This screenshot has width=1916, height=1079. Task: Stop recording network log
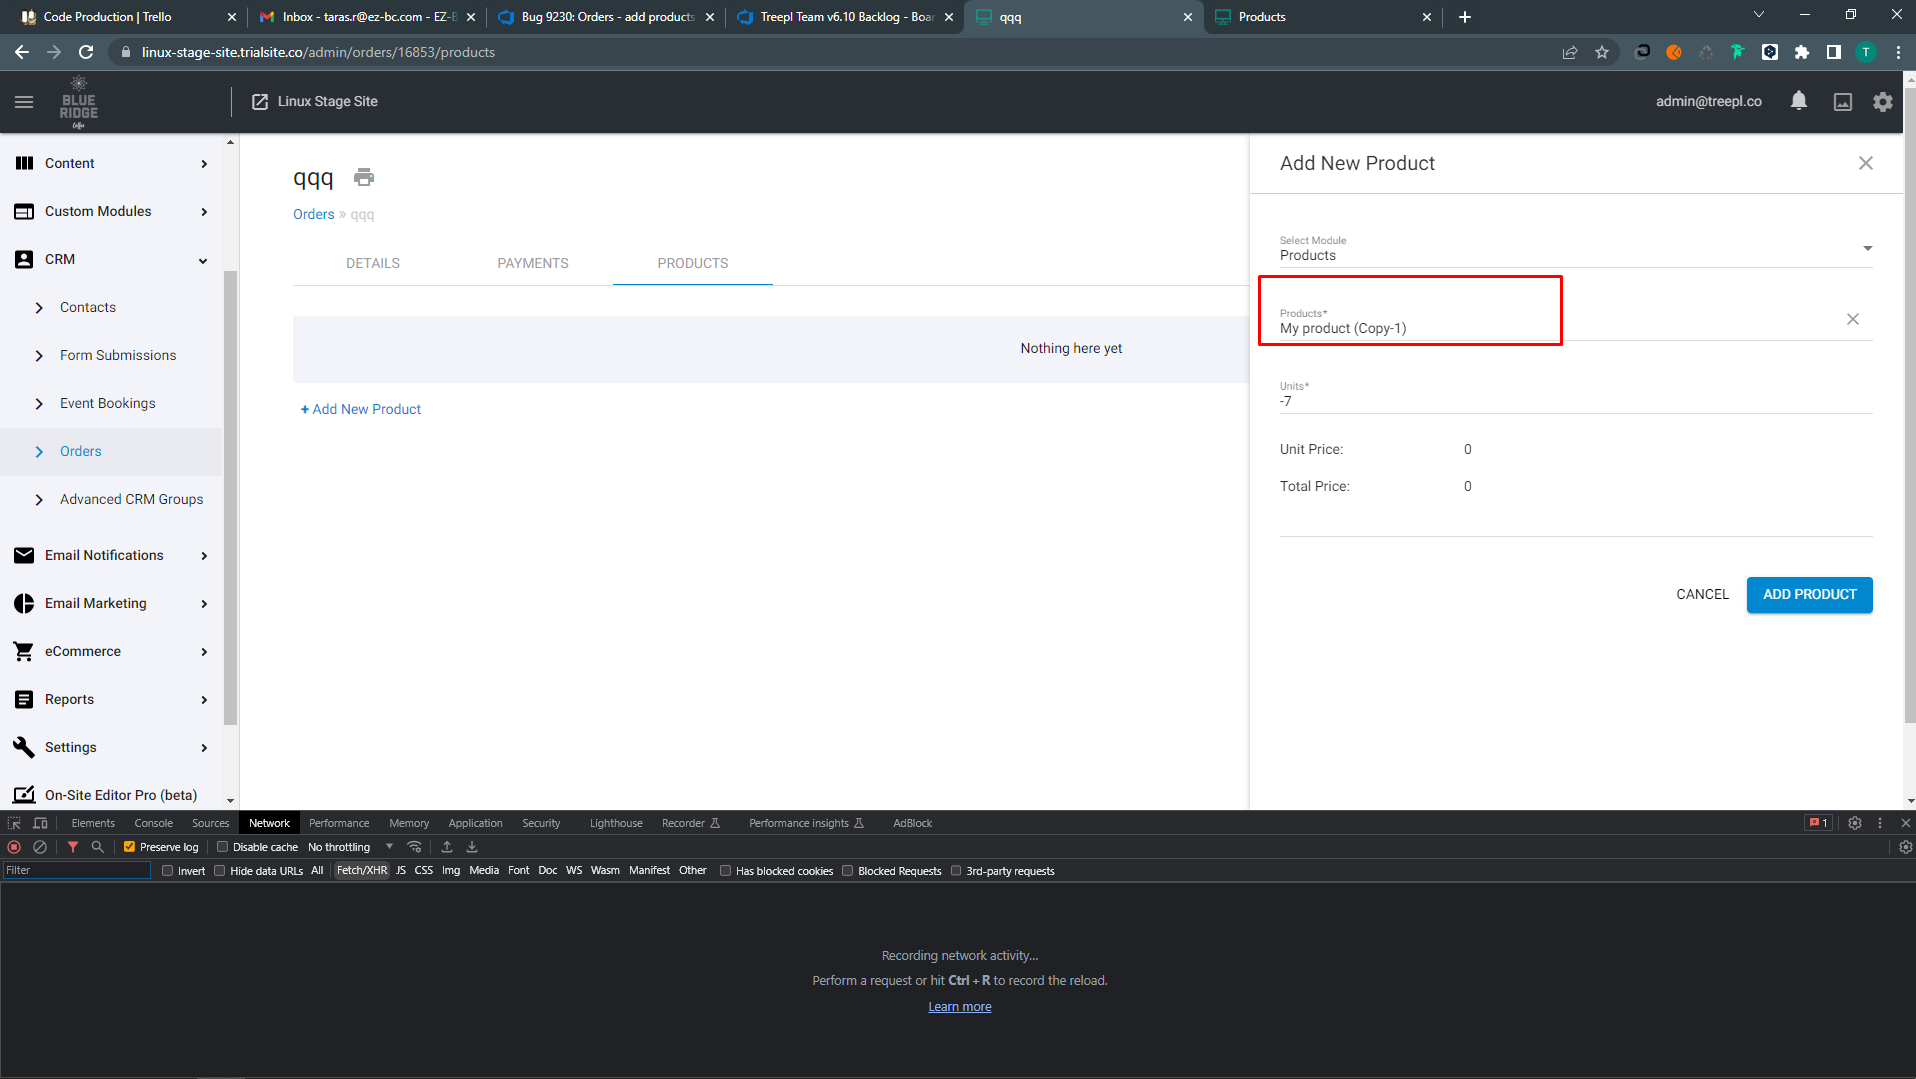[14, 847]
